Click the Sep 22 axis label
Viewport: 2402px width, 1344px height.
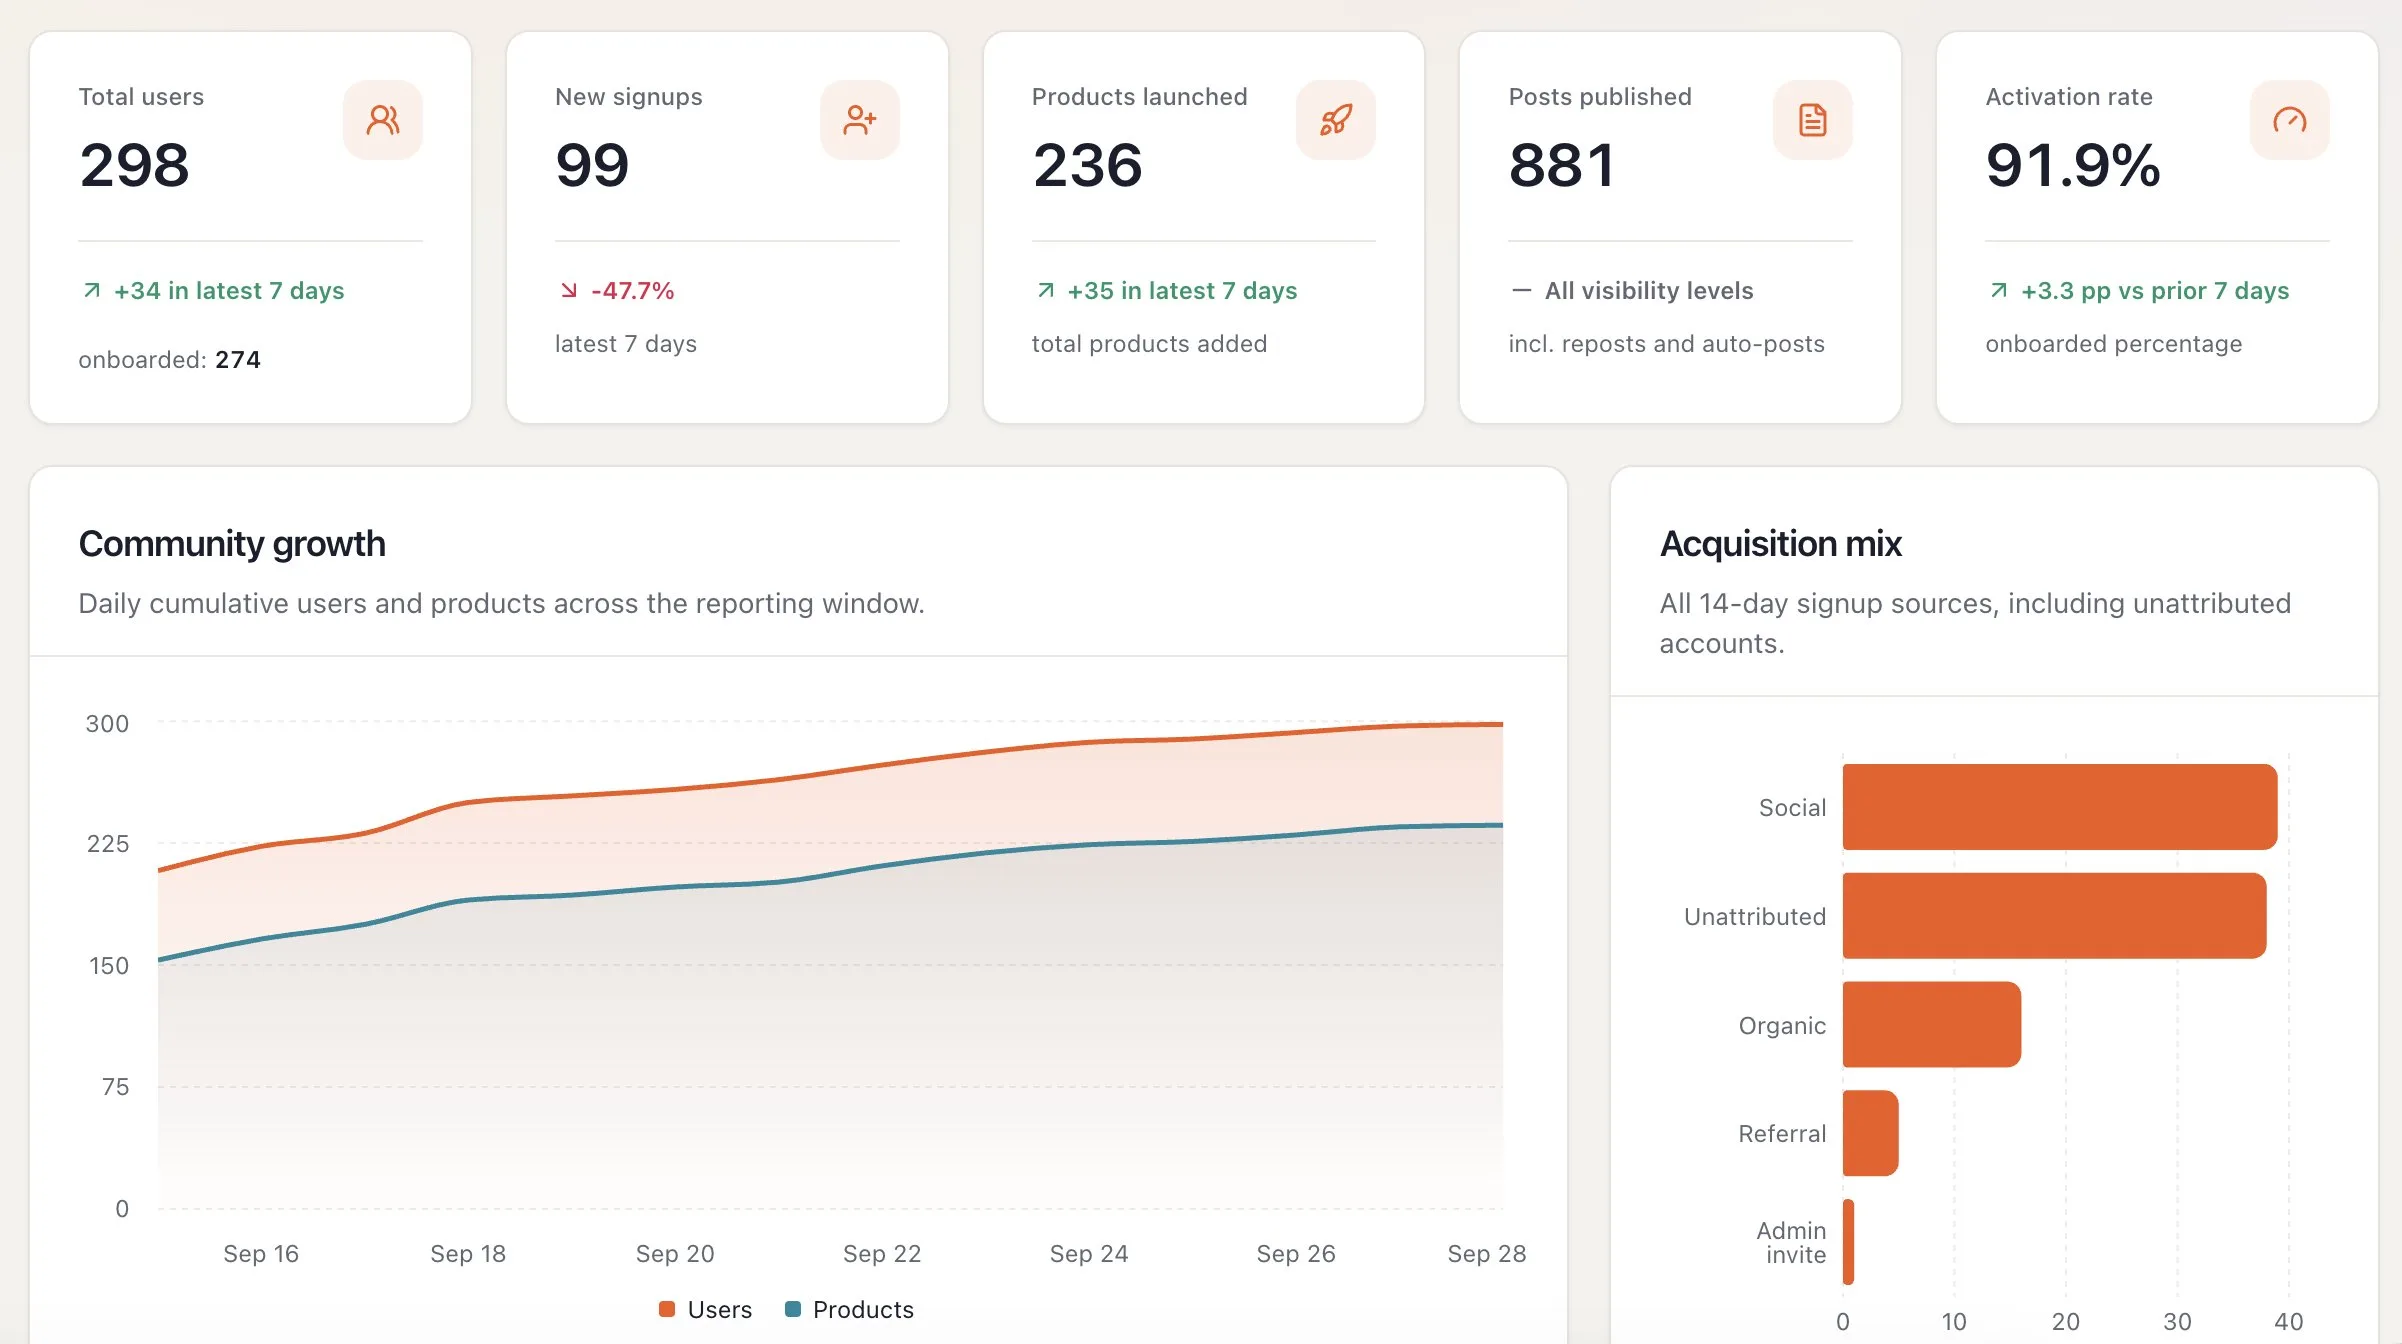[x=882, y=1254]
